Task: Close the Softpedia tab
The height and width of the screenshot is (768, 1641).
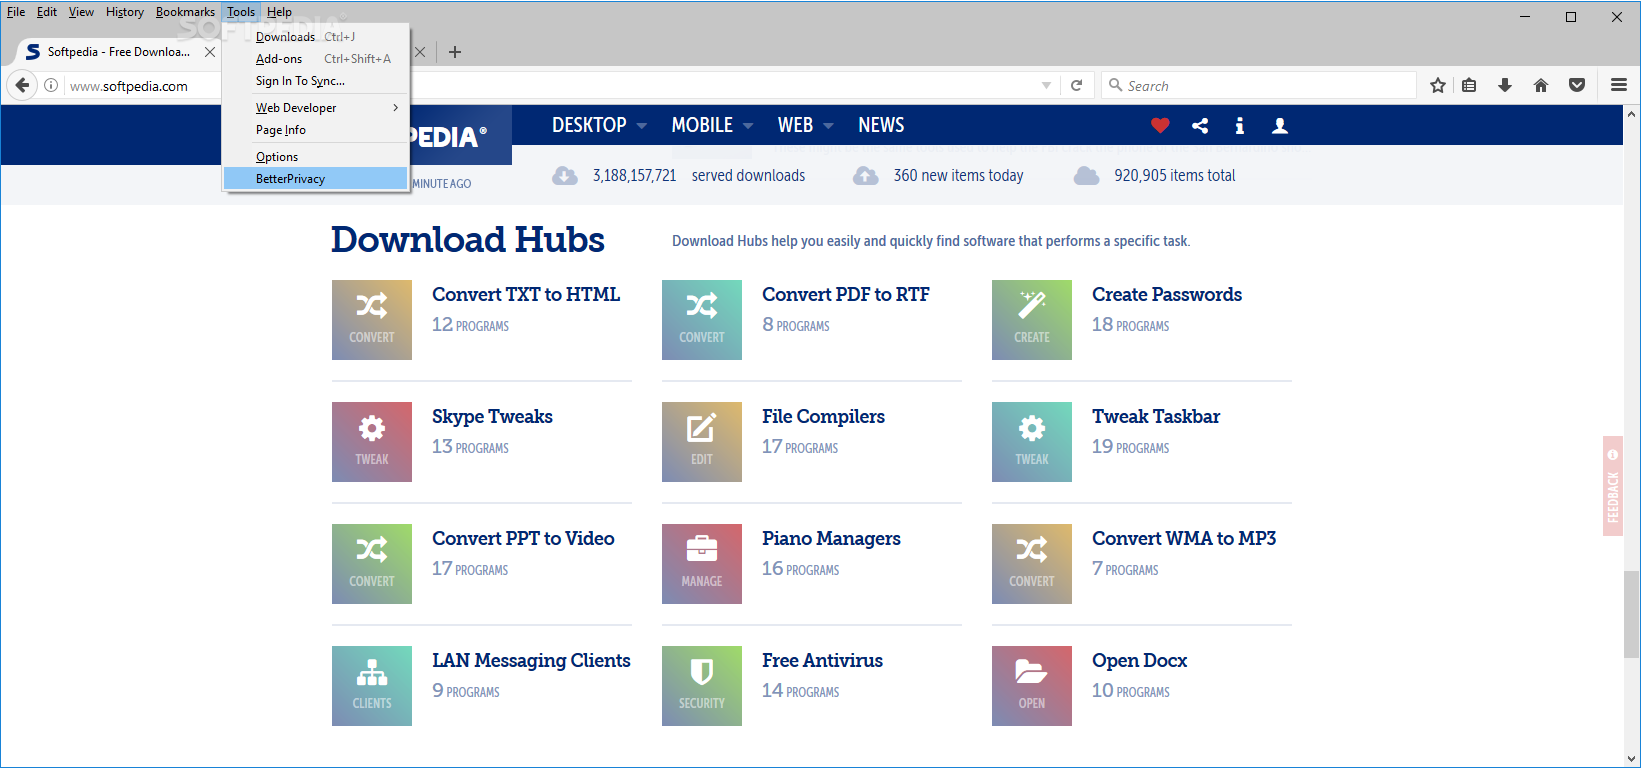Action: click(x=210, y=52)
